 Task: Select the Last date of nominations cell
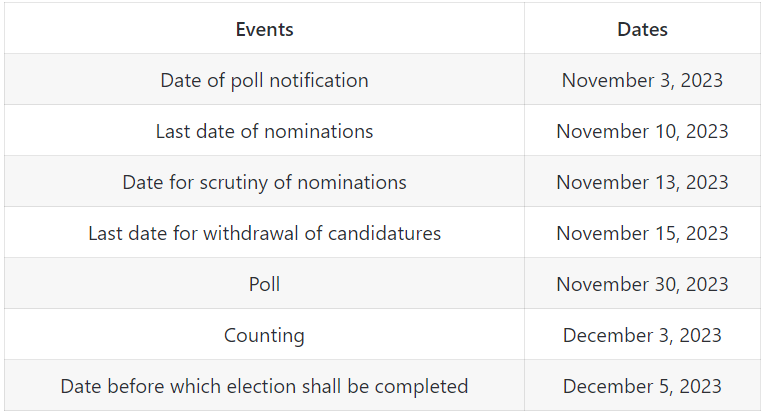(x=264, y=131)
